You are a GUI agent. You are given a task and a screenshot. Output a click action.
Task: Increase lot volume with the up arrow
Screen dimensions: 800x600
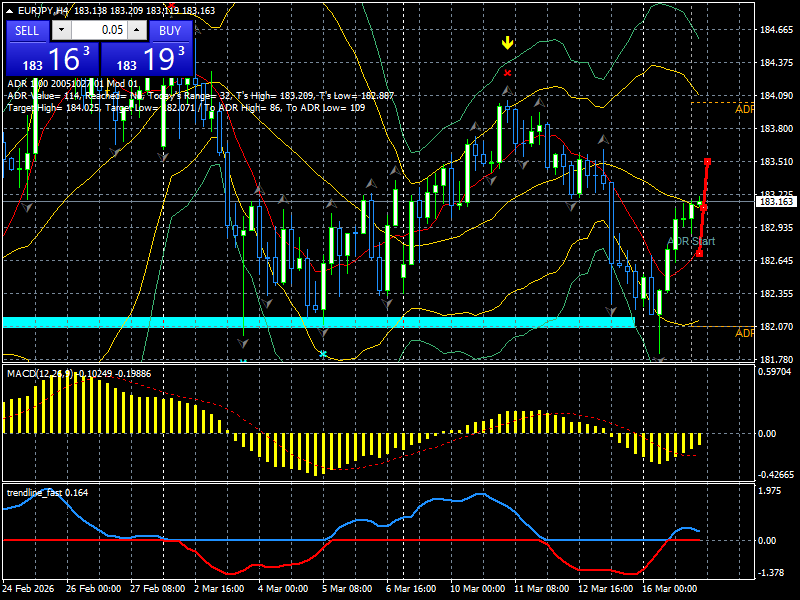[137, 30]
